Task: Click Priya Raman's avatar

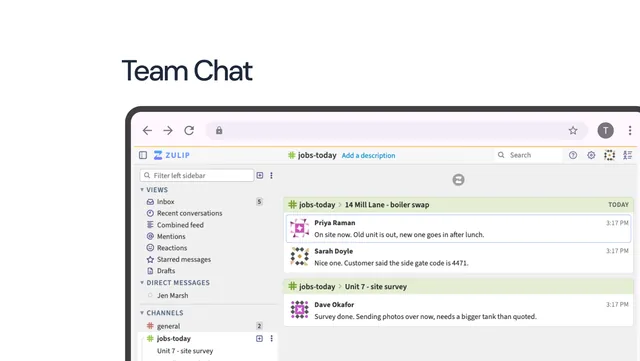Action: tap(300, 228)
